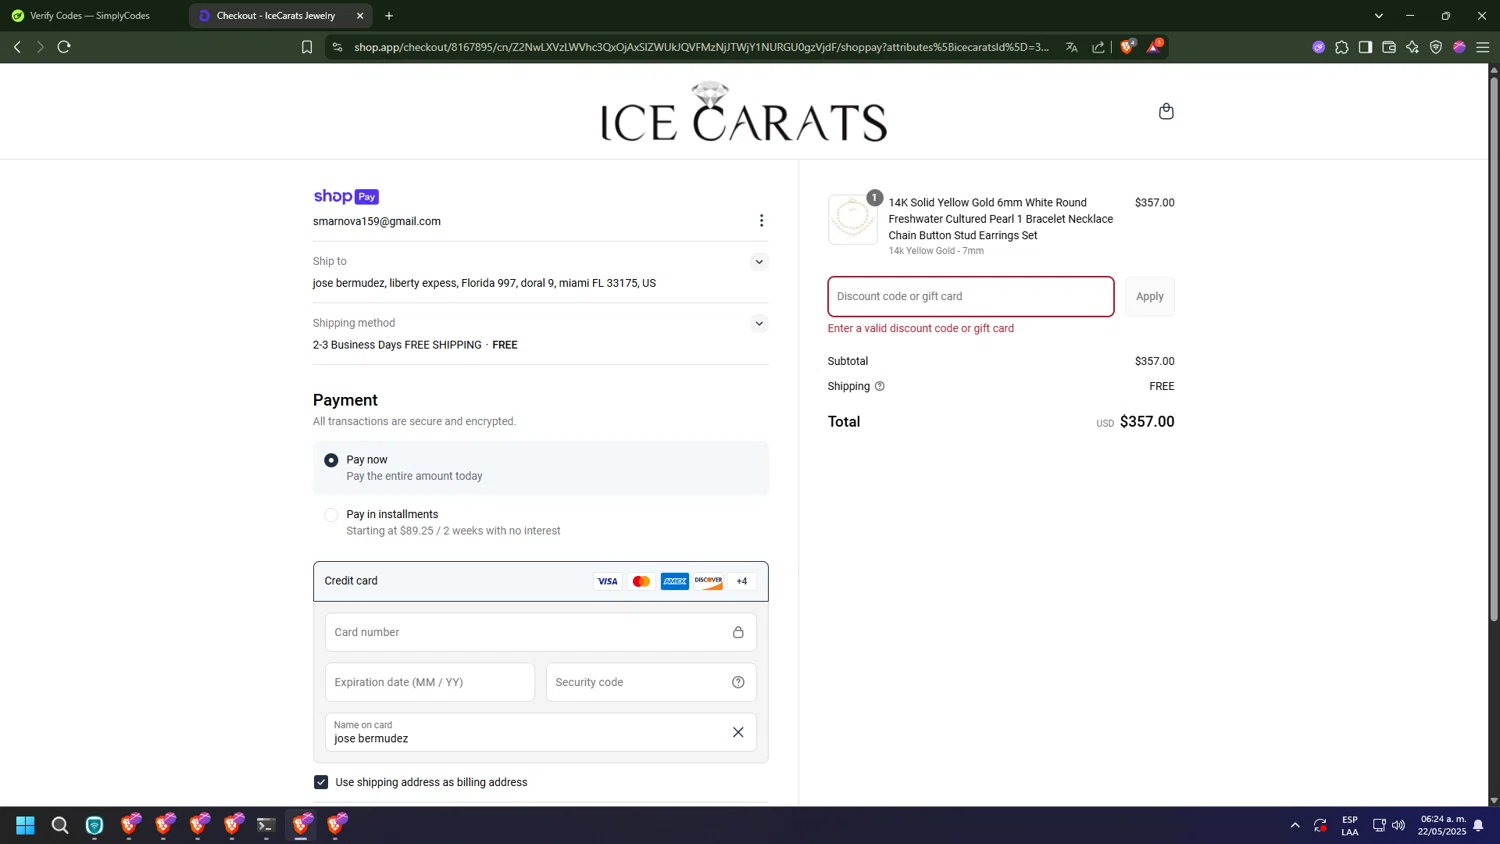The image size is (1500, 844).
Task: Click the Ice Carats store logo
Action: [x=743, y=111]
